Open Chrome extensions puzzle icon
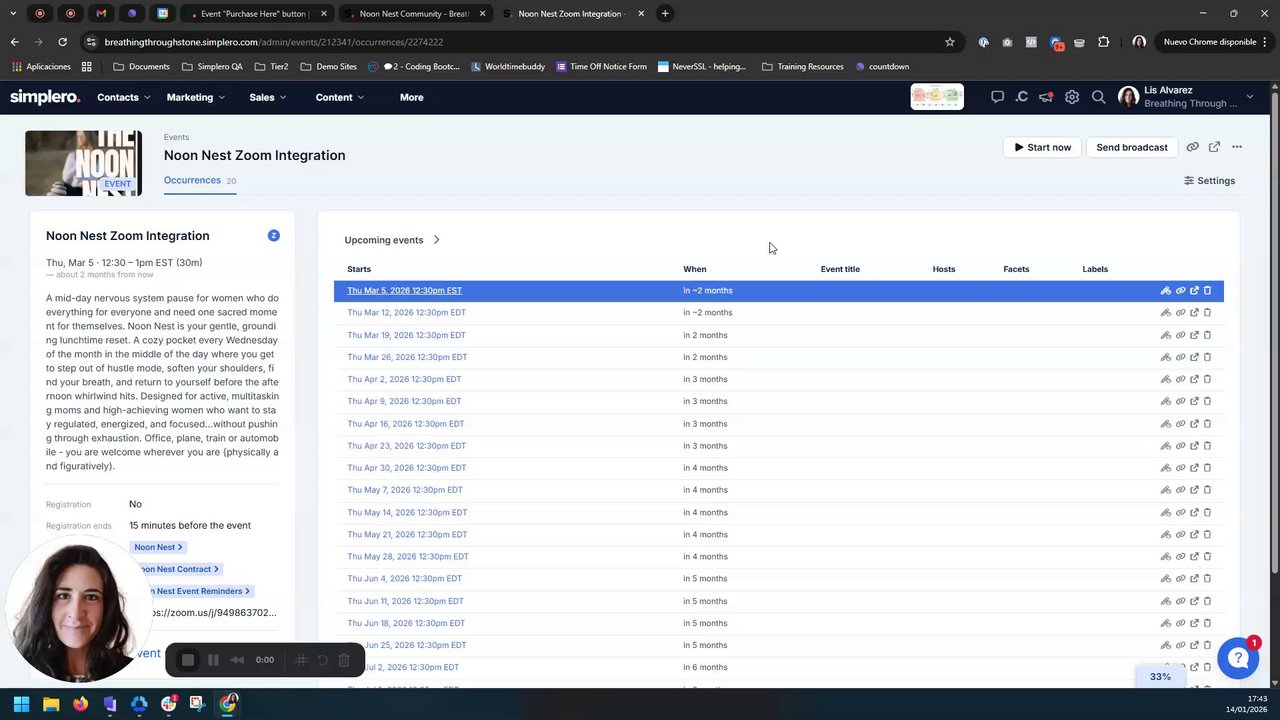Screen dimensions: 1280x720 1103,42
